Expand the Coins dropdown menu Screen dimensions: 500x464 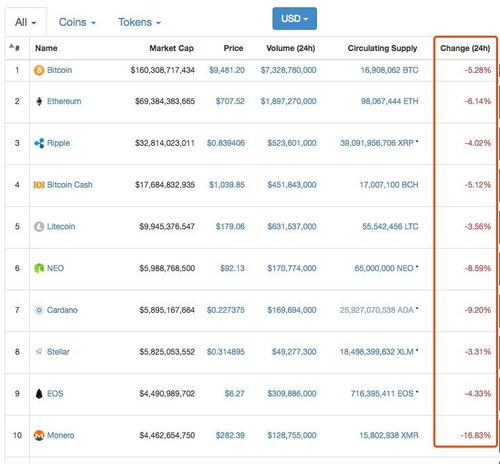[77, 22]
